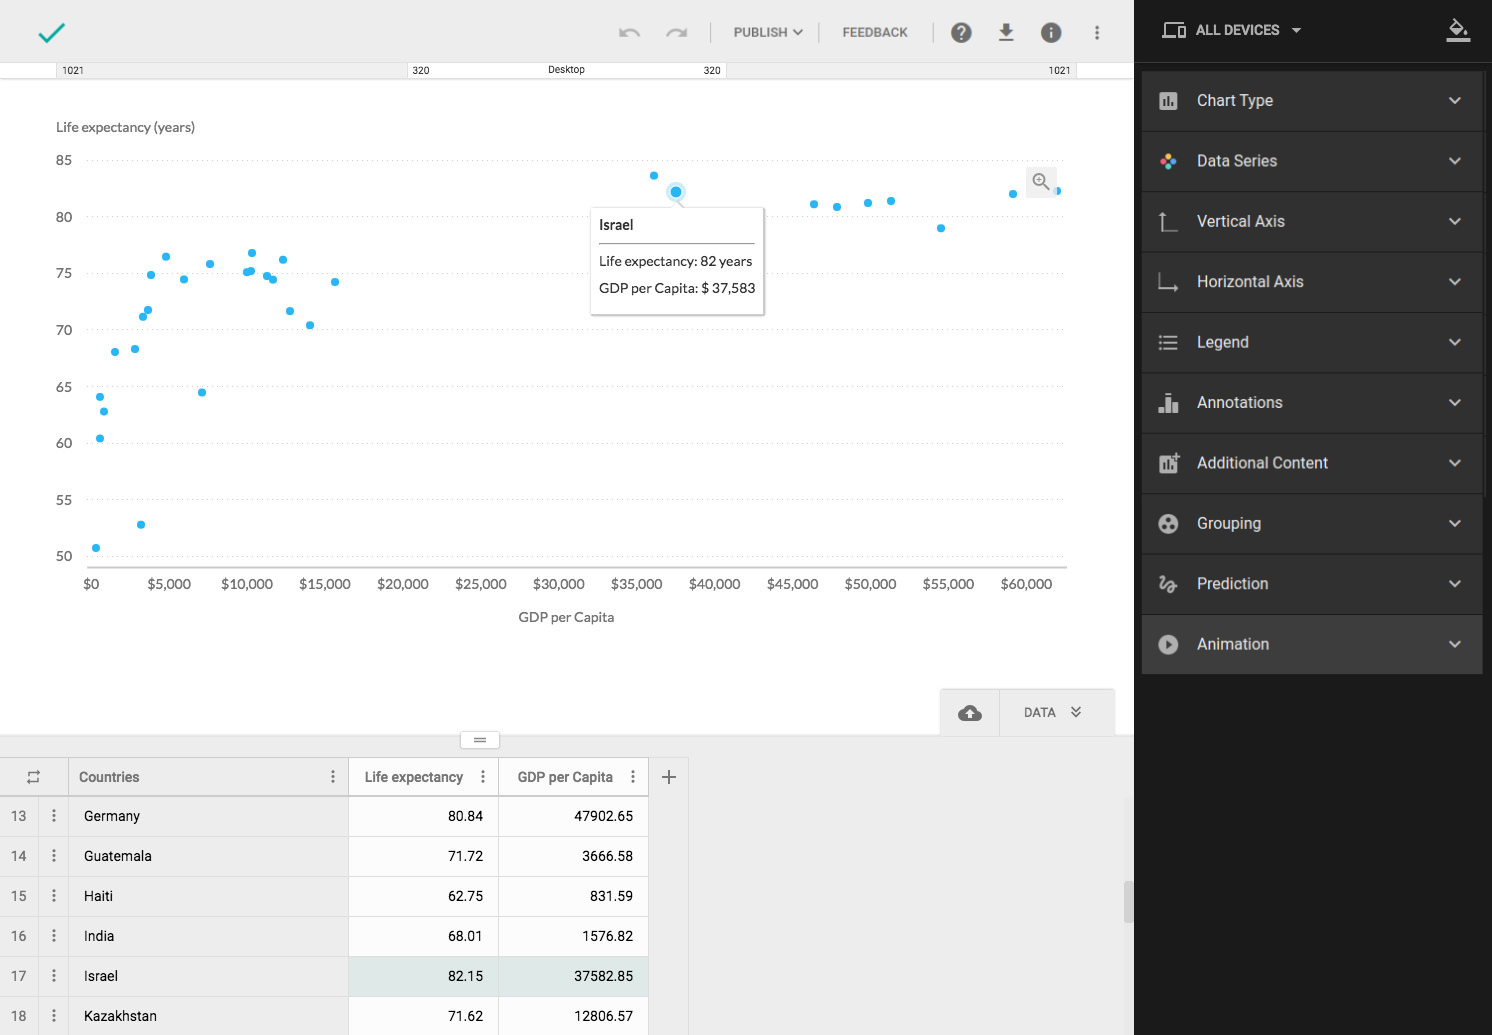Screen dimensions: 1492x1035
Task: Open the three-dot more options menu
Action: (x=1097, y=33)
